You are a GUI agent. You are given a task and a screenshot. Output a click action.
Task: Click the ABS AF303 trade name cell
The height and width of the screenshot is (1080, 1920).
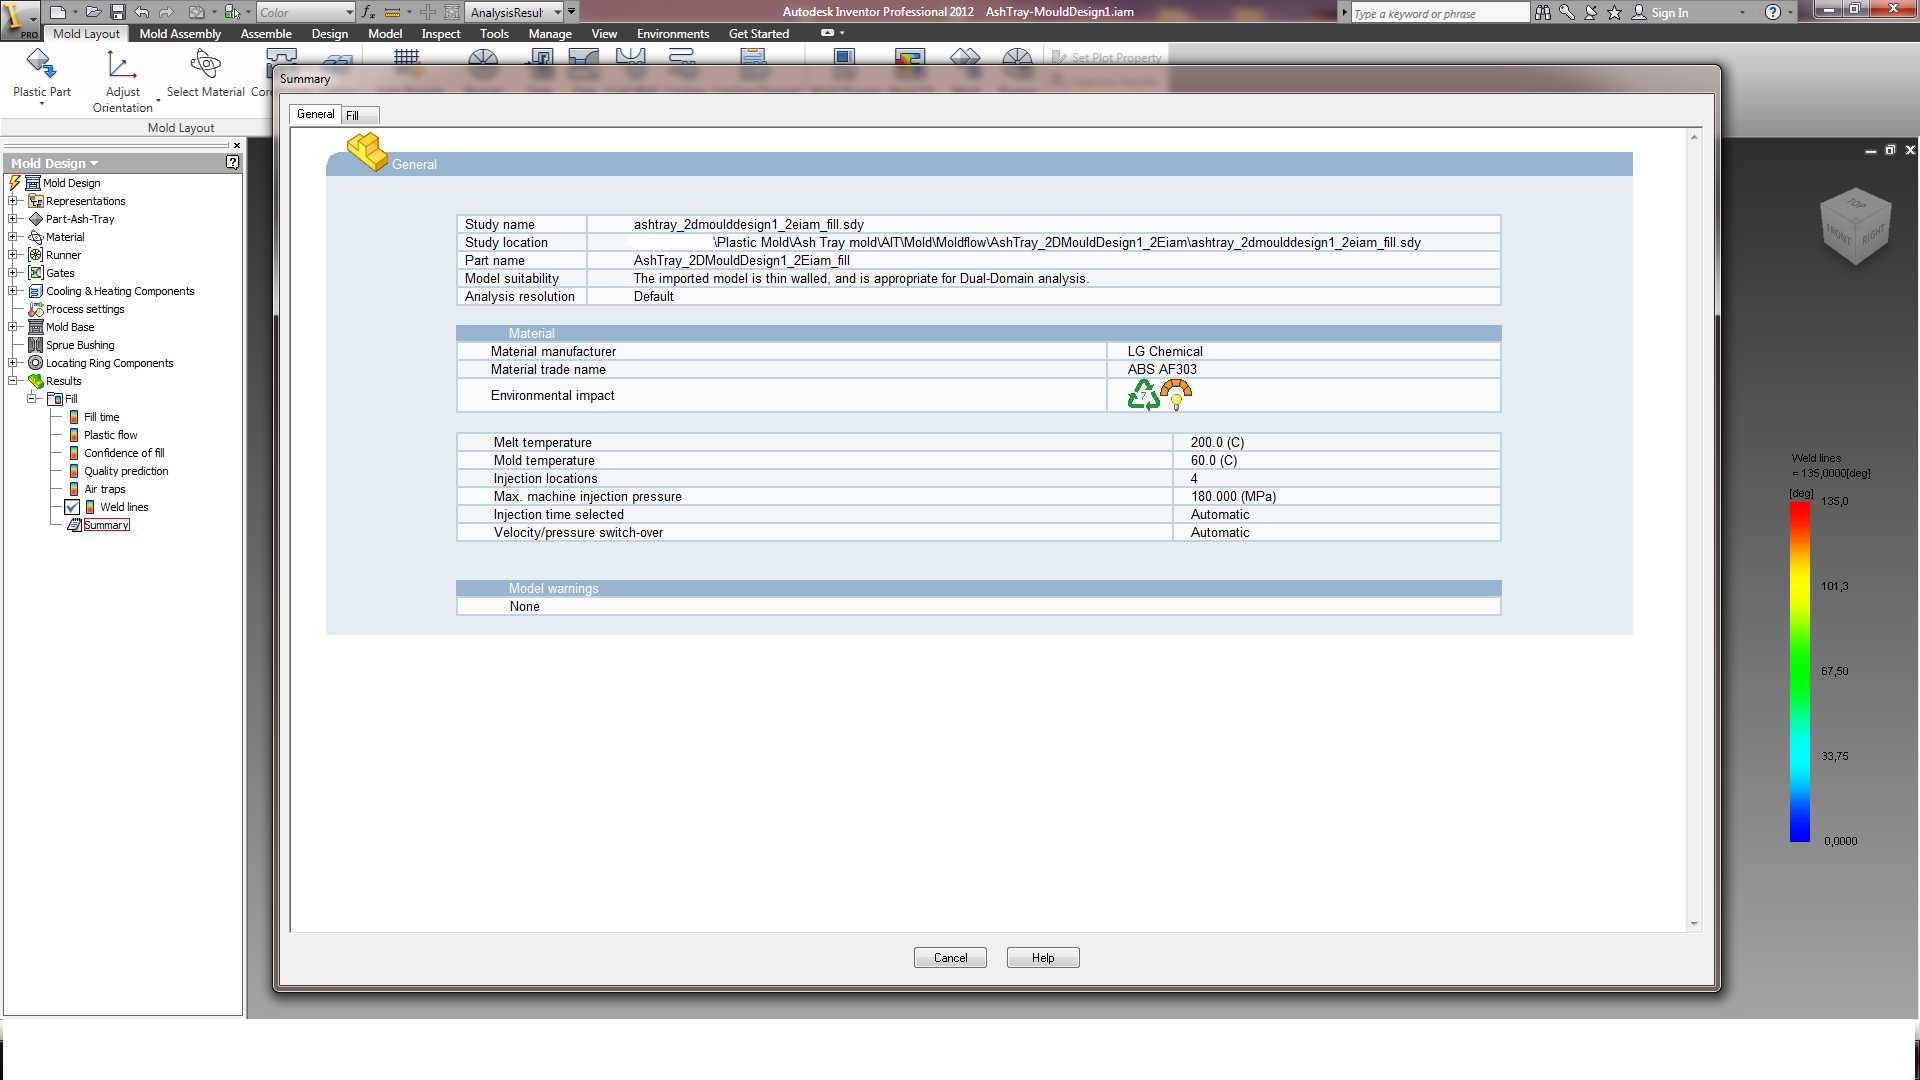coord(1304,369)
